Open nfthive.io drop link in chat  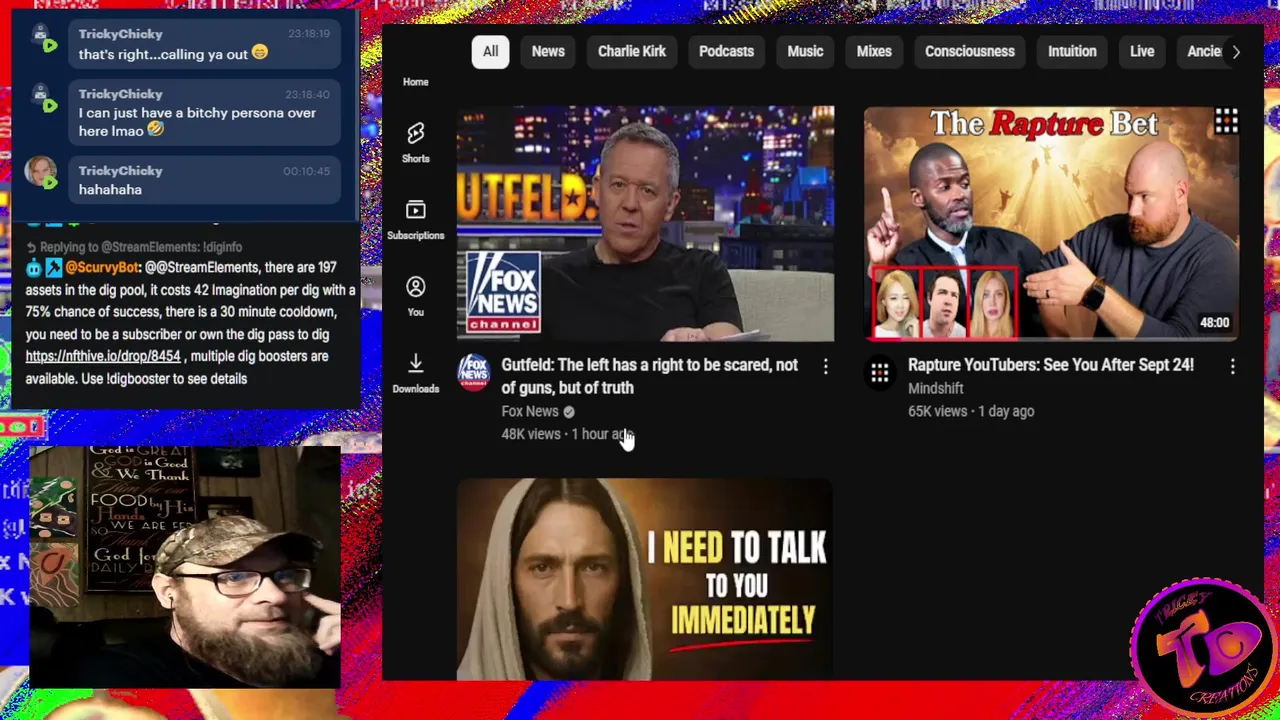pyautogui.click(x=103, y=356)
